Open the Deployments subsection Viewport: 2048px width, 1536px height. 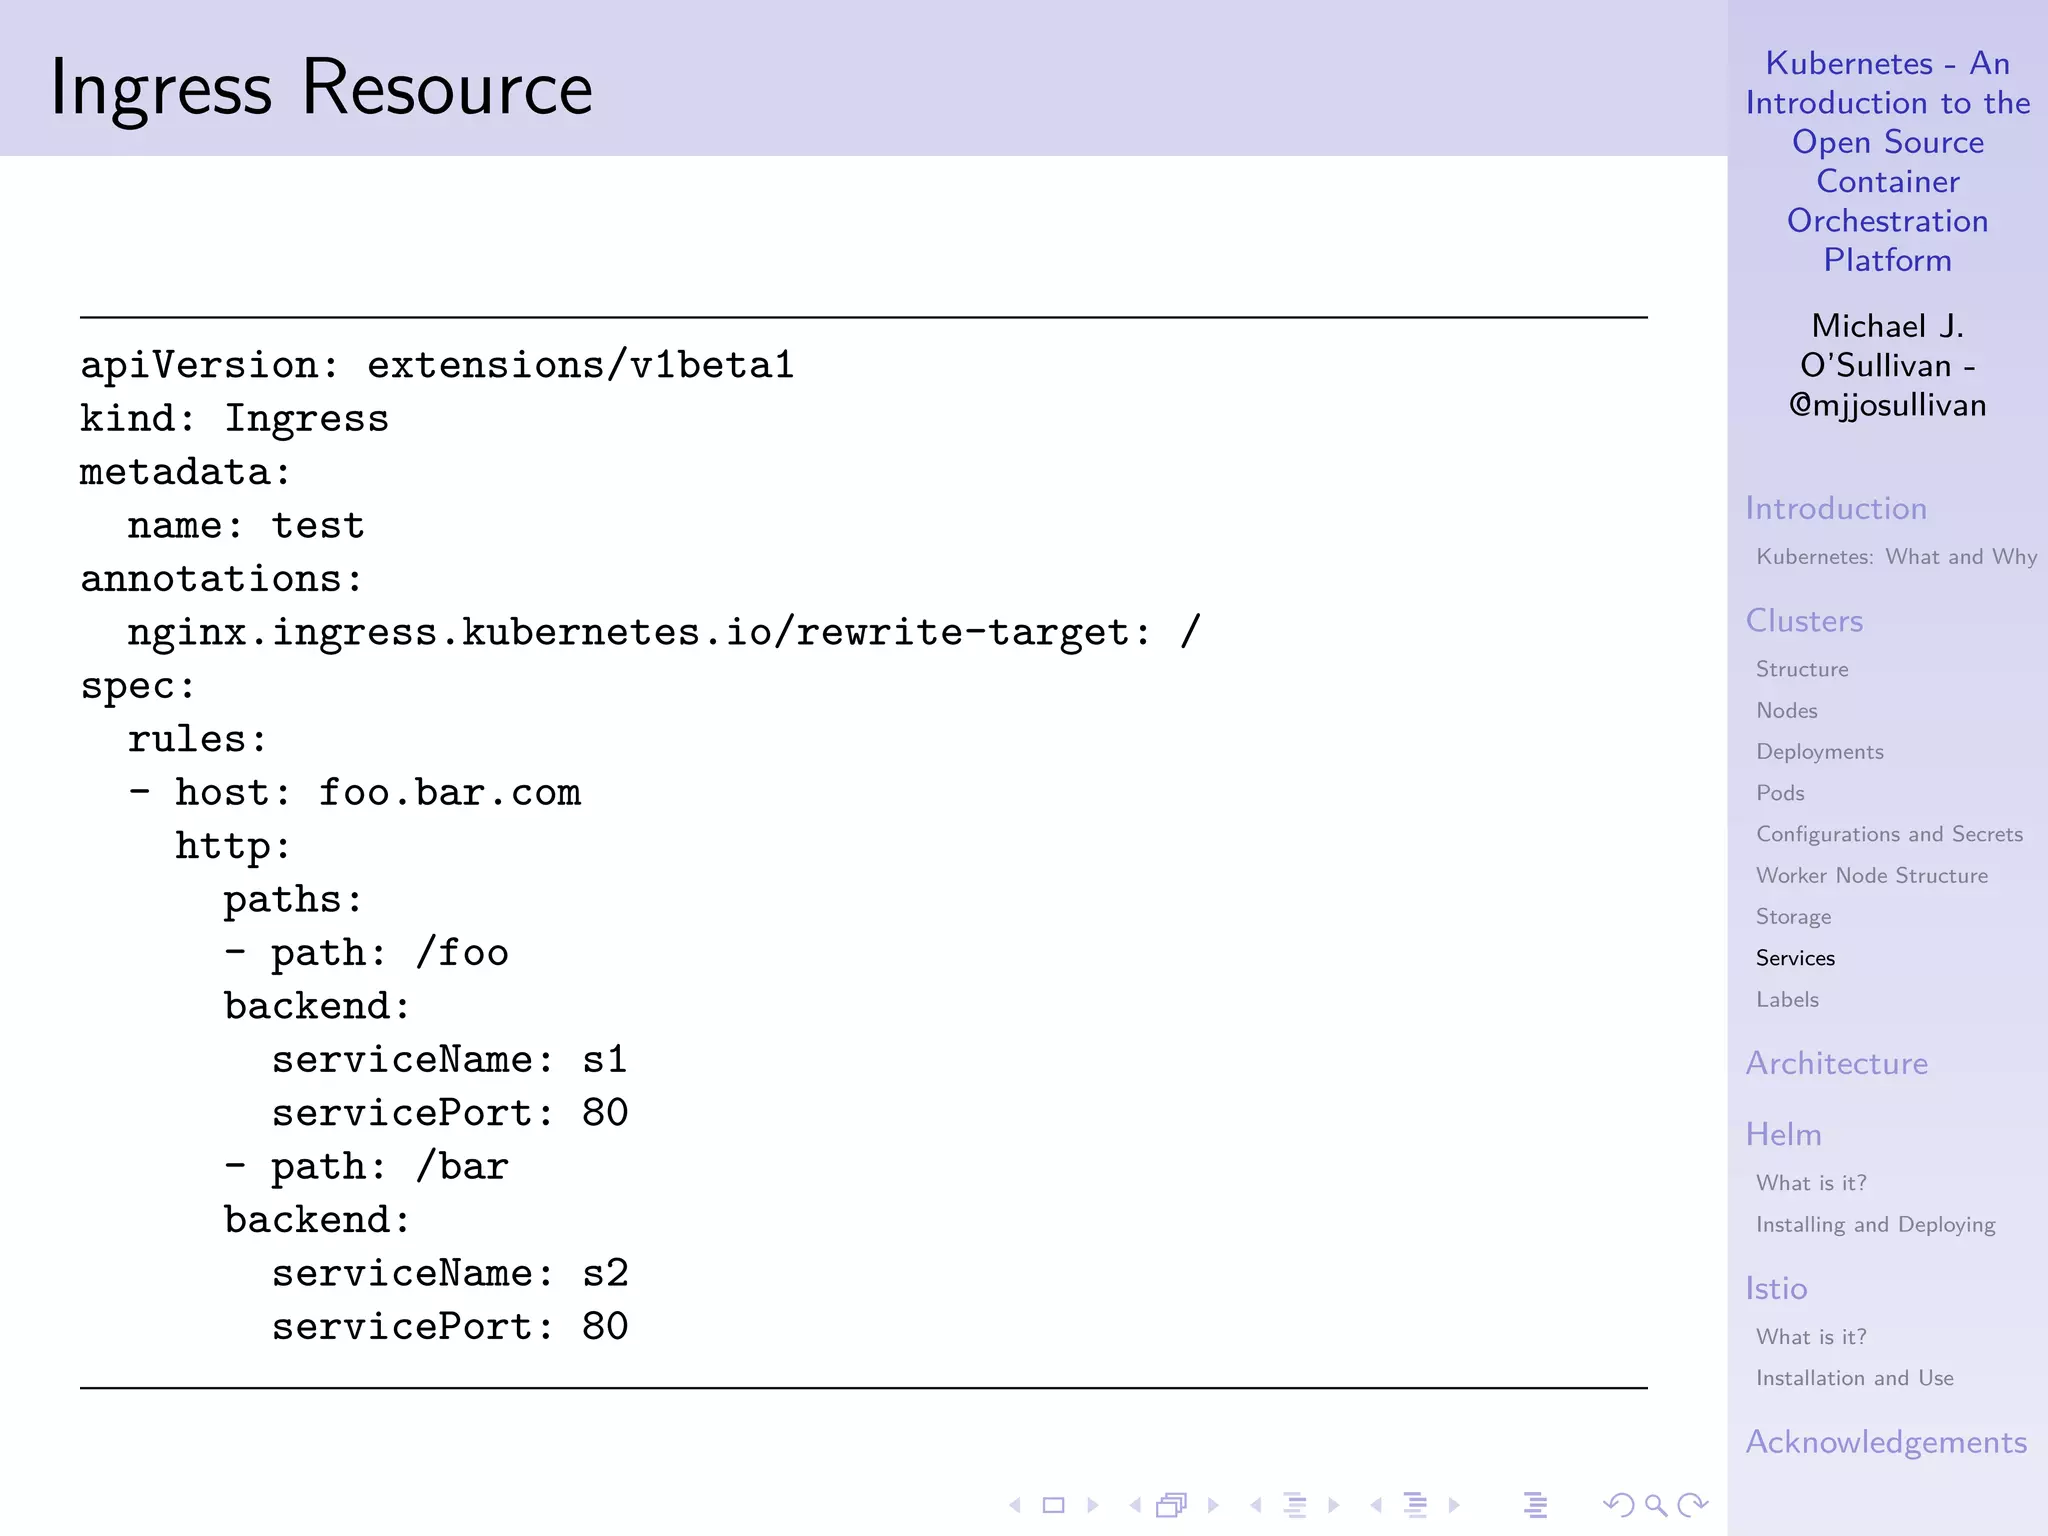point(1820,752)
